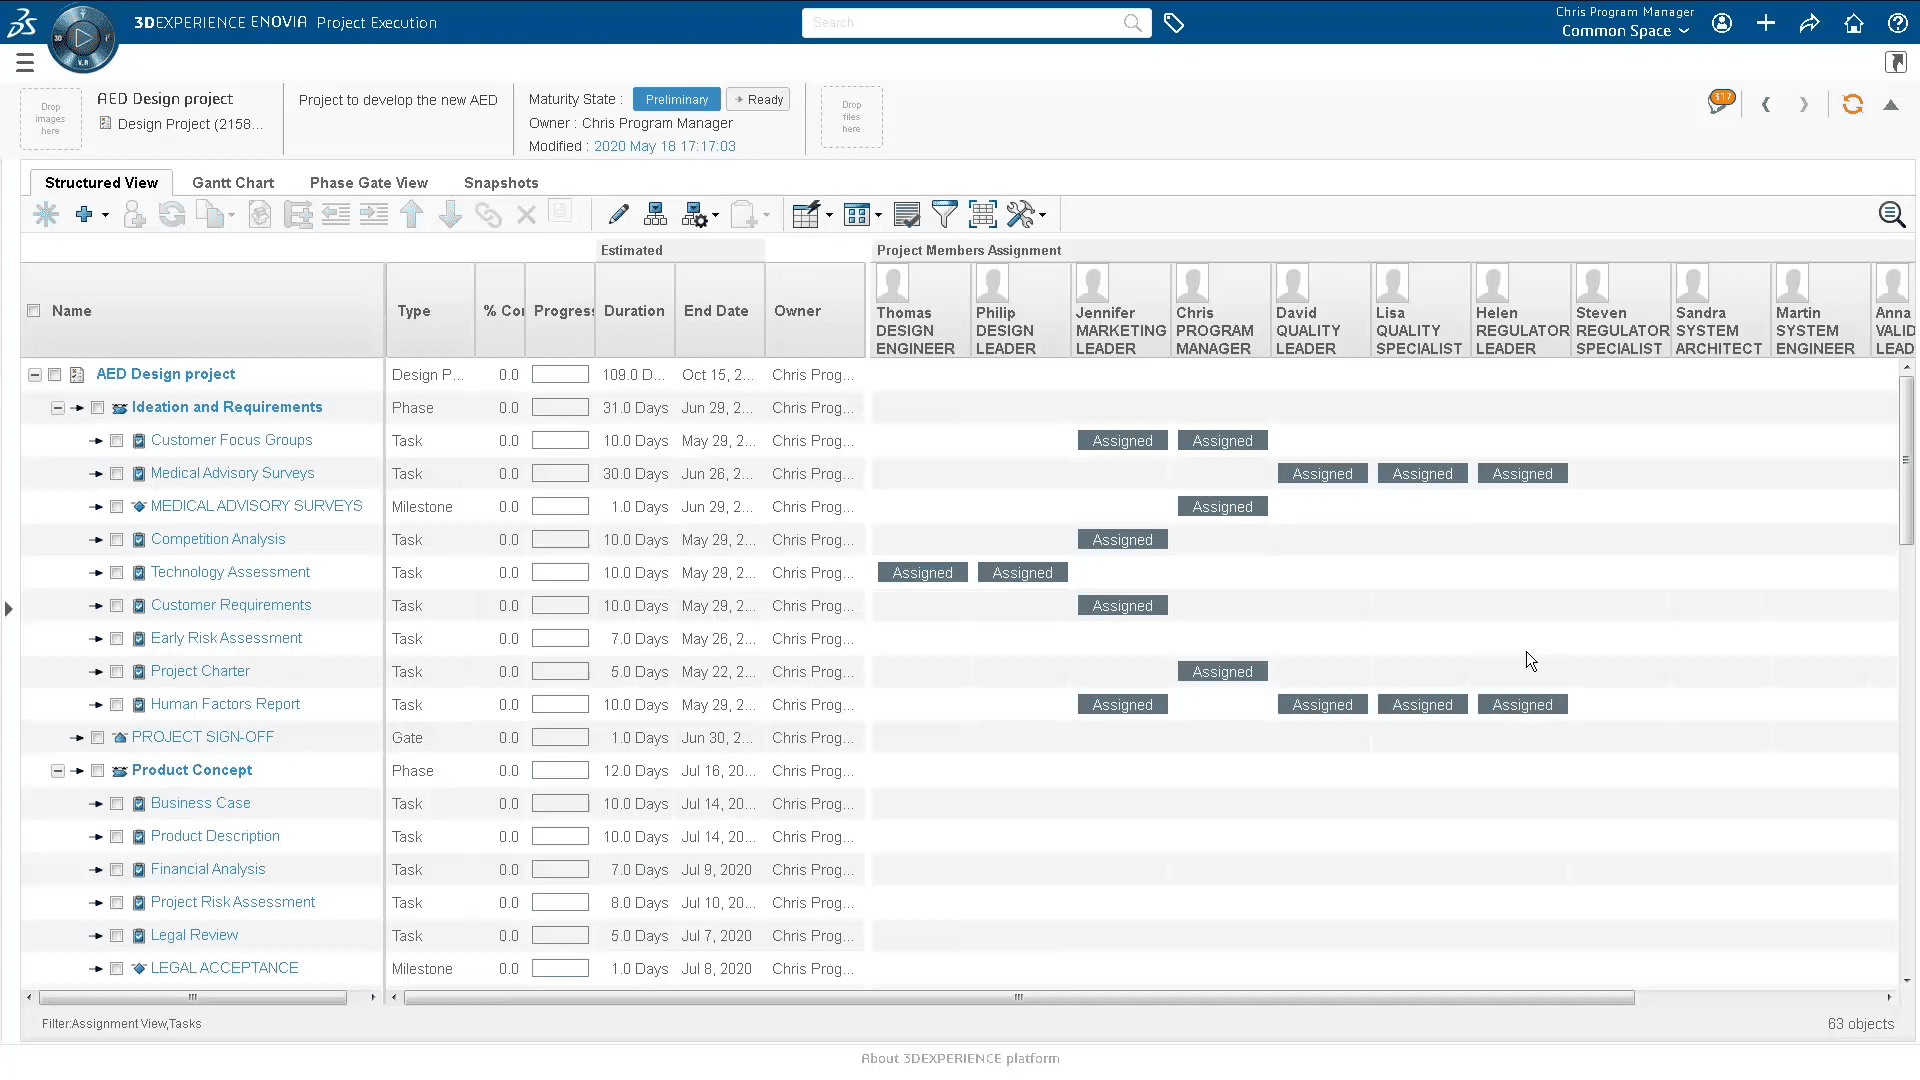Click the Duration column header
The width and height of the screenshot is (1920, 1080).
(634, 311)
